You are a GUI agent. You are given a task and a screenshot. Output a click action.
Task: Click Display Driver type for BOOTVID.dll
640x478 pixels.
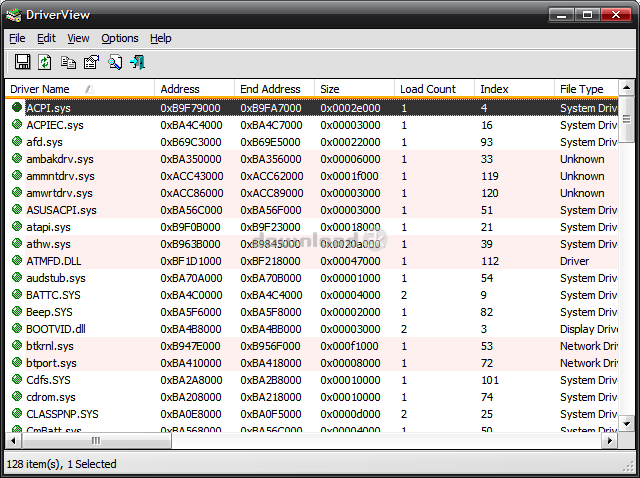coord(589,329)
